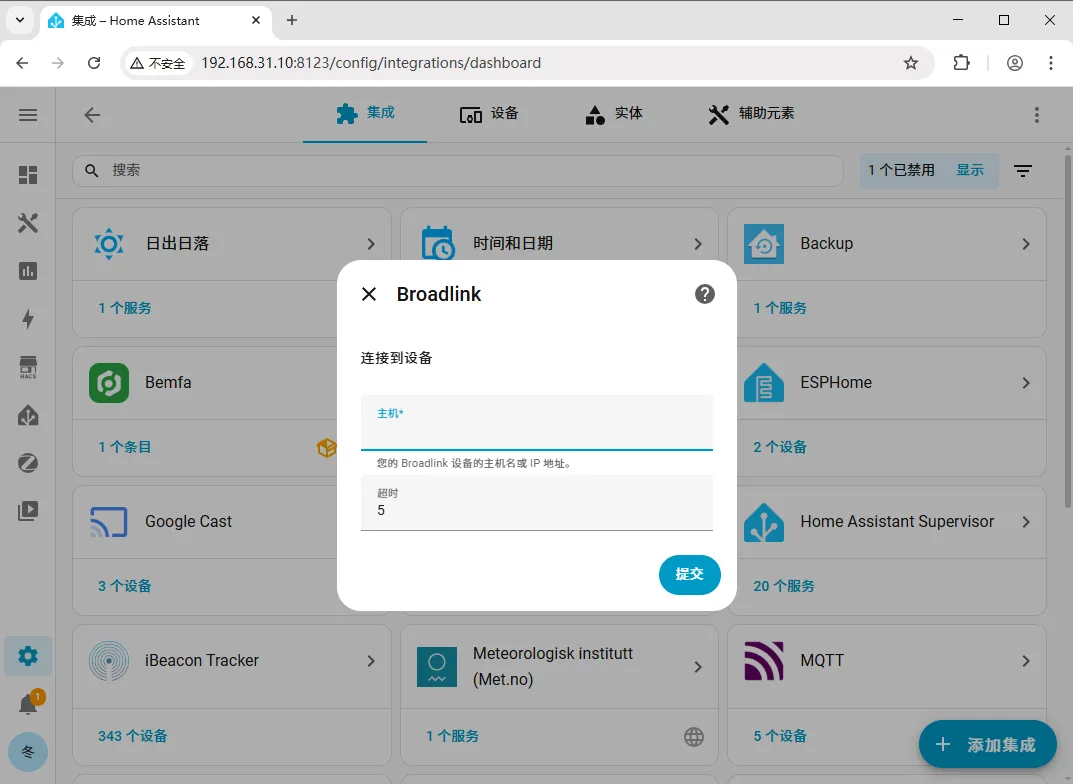Expand the Home Assistant Supervisor chevron
Image resolution: width=1073 pixels, height=784 pixels.
click(1026, 522)
